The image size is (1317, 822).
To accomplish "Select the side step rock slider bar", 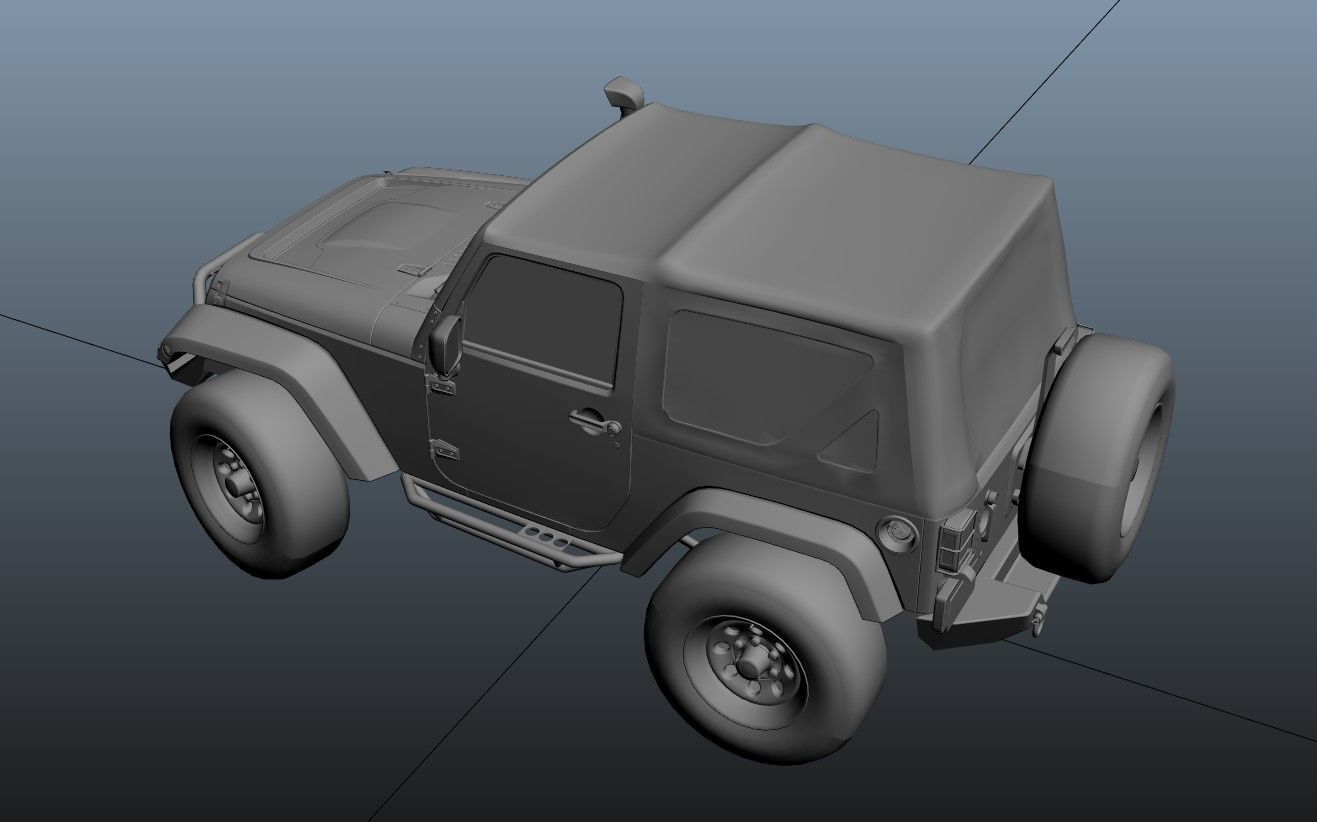I will (x=510, y=525).
